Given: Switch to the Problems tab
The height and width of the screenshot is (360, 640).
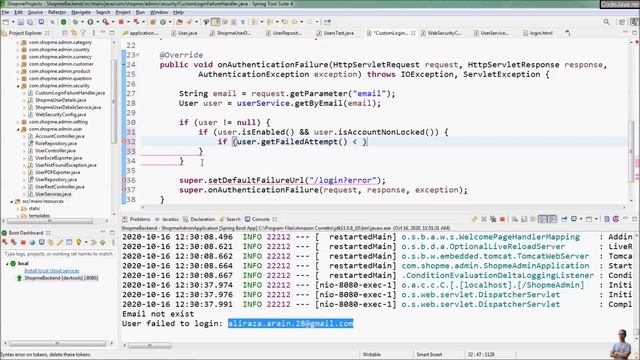Looking at the screenshot, I should (137, 219).
